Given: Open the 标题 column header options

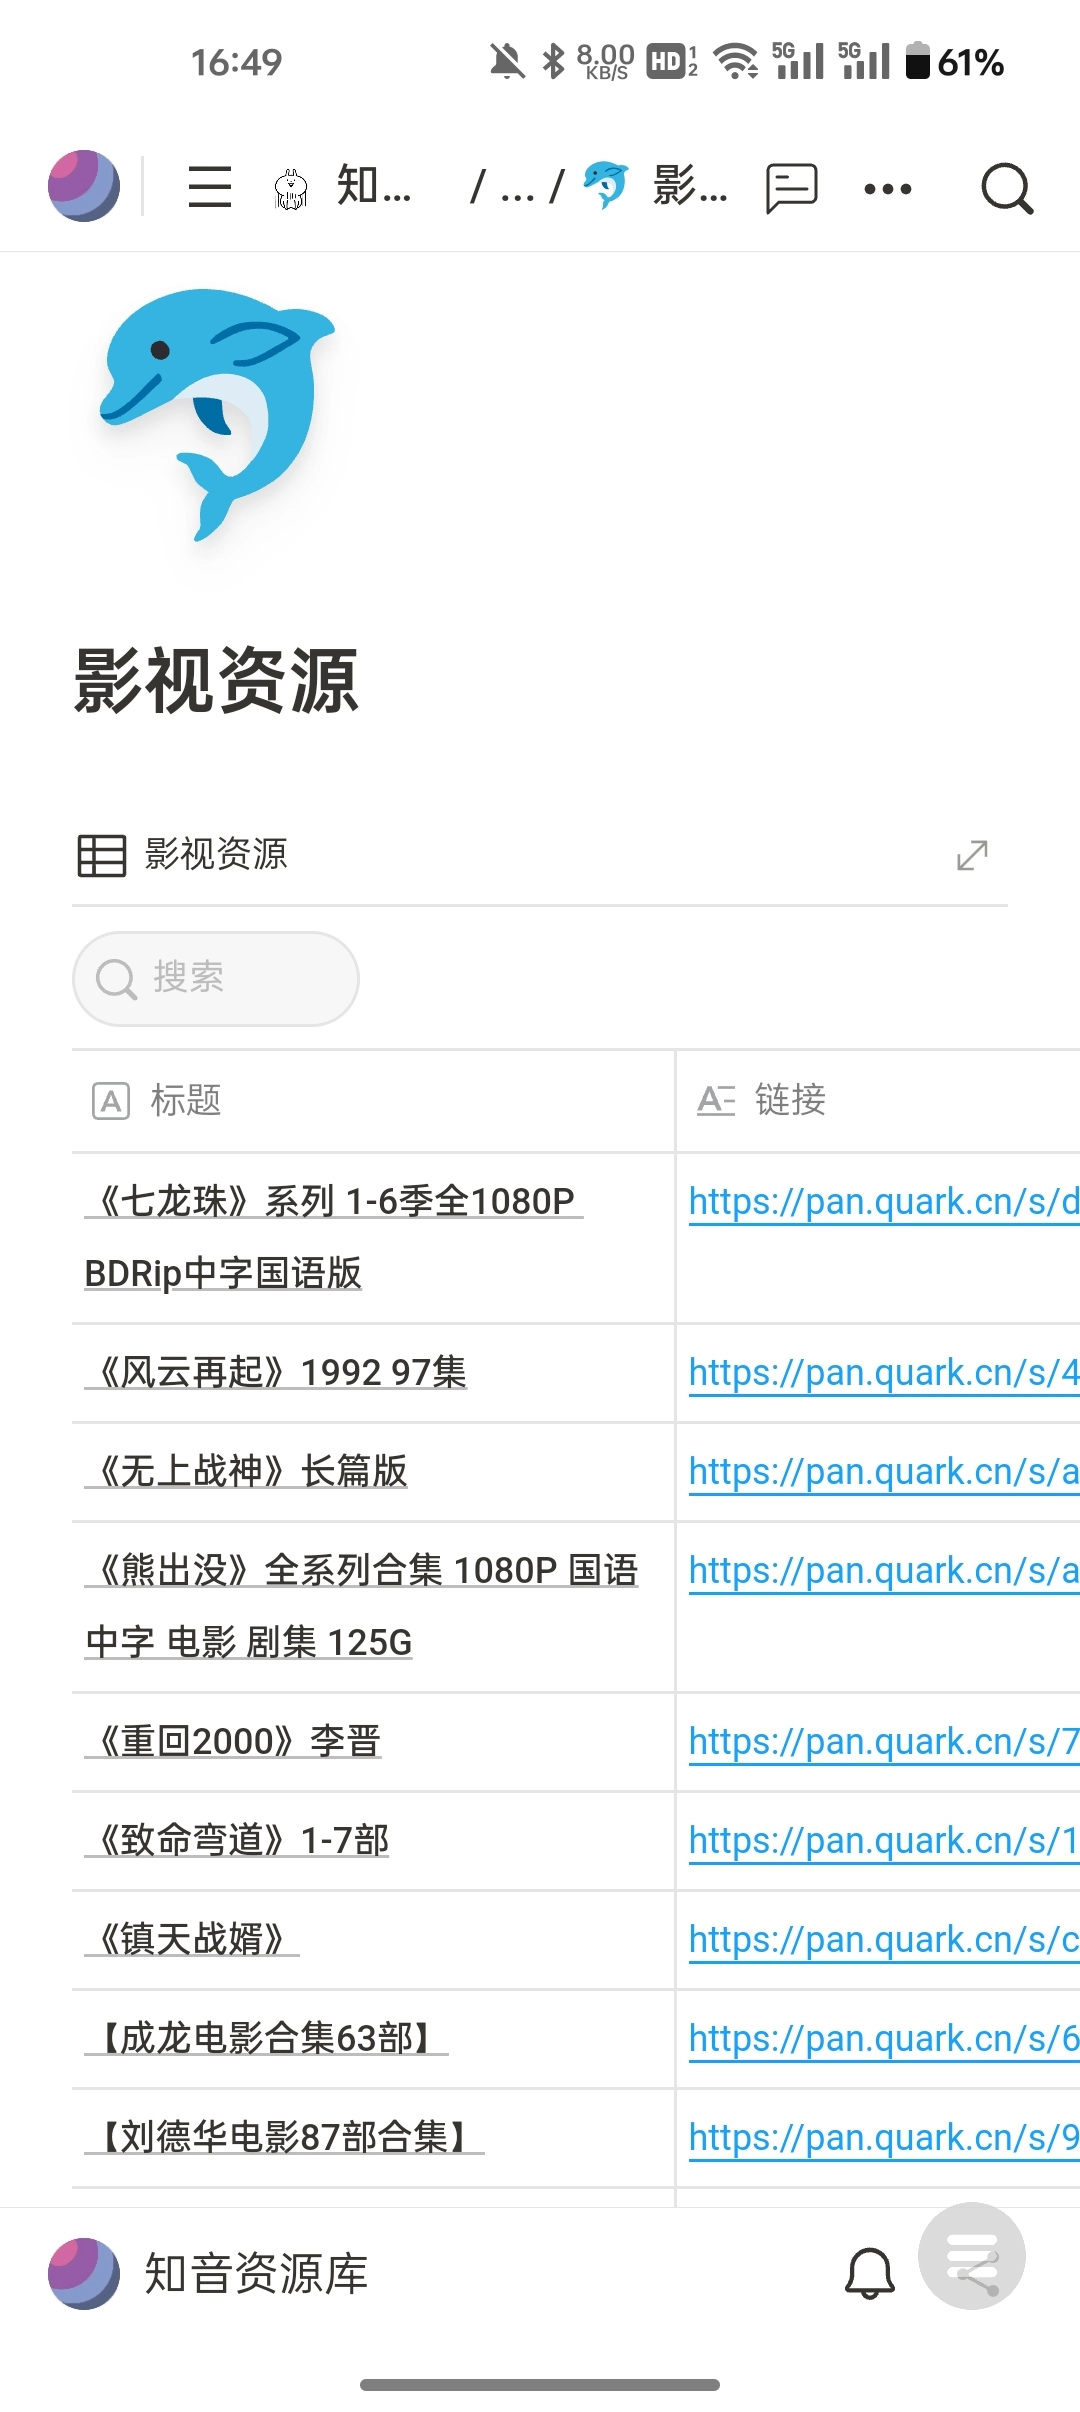Looking at the screenshot, I should point(186,1100).
